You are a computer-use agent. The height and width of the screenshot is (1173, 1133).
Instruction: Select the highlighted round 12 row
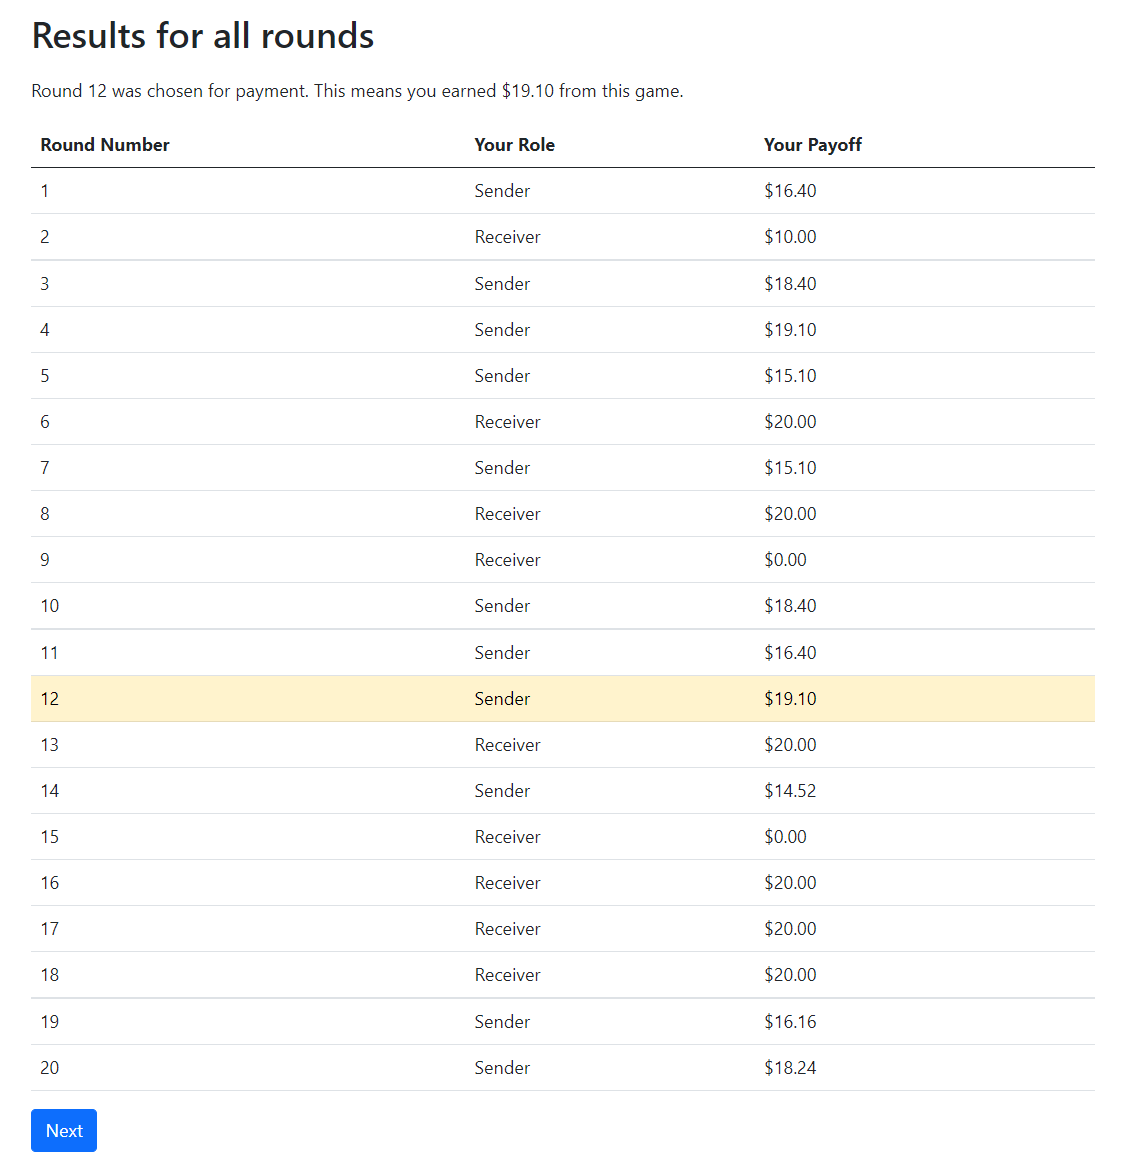[x=562, y=699]
